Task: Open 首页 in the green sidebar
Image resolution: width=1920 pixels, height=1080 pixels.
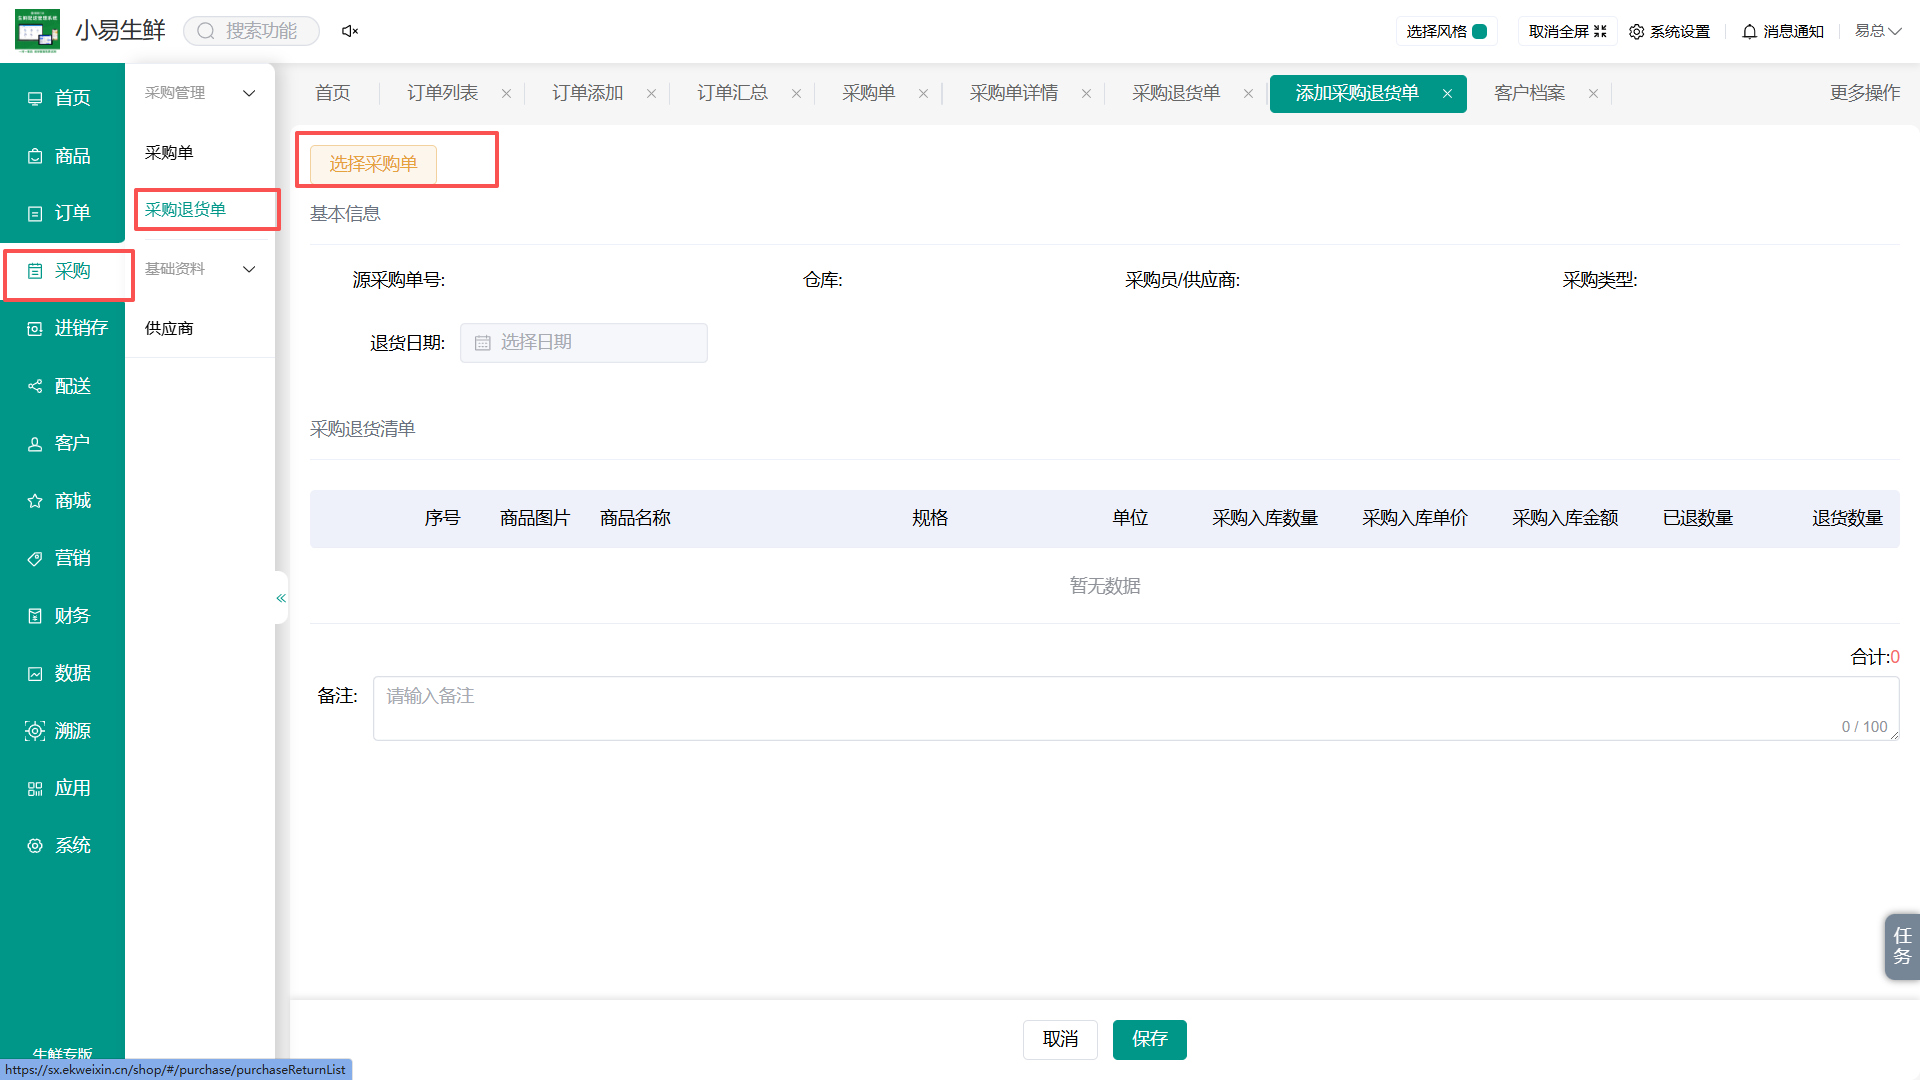Action: coord(60,98)
